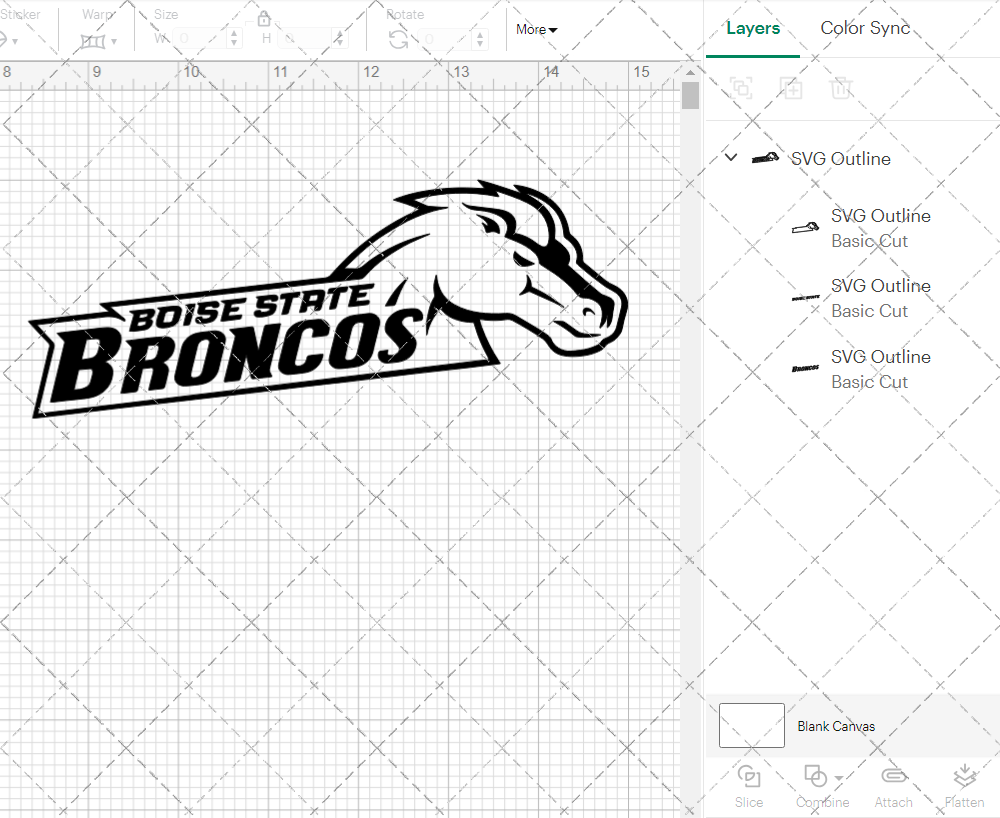The height and width of the screenshot is (818, 1000).
Task: Select the Slice tool
Action: click(749, 785)
